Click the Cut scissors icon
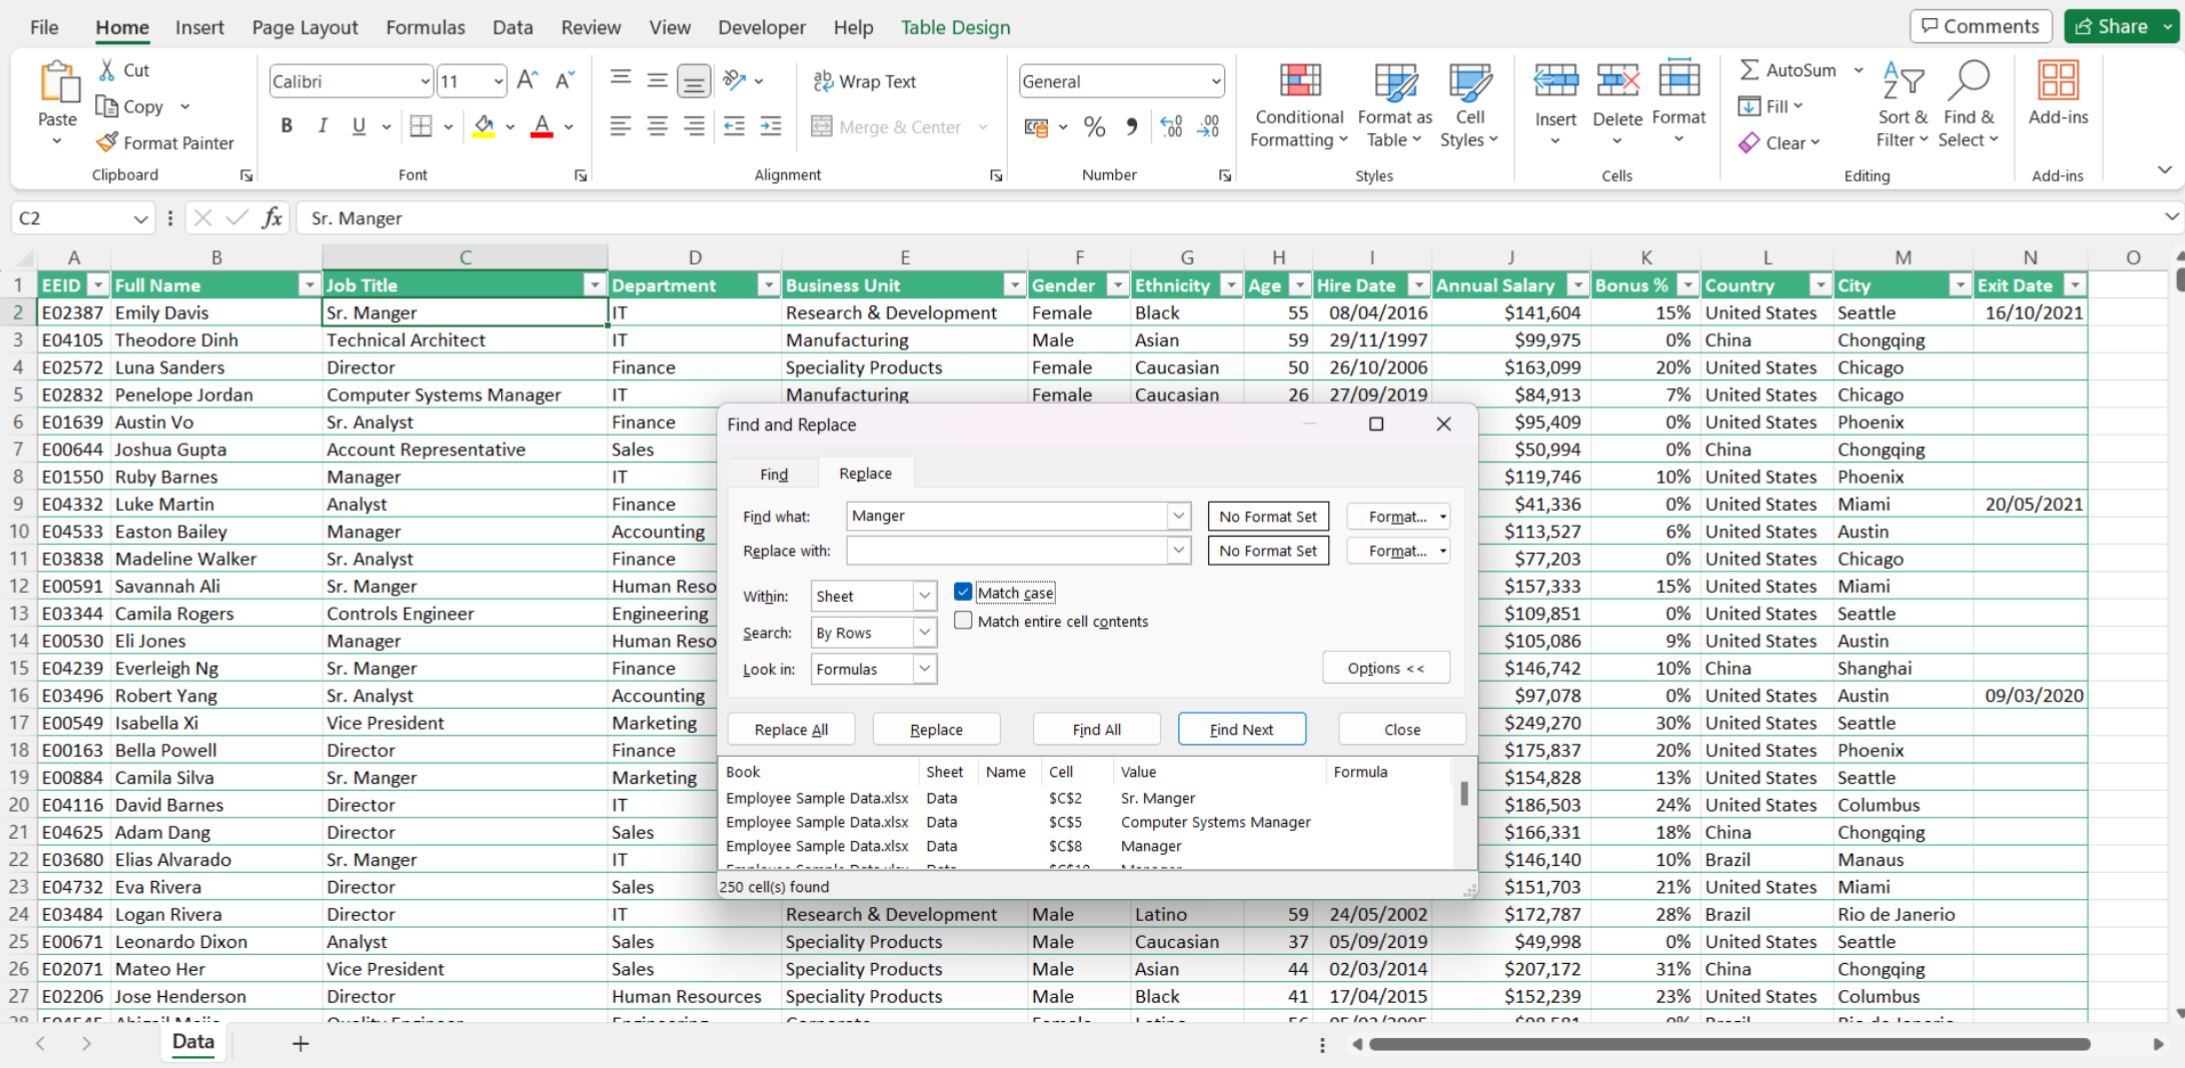 (107, 70)
